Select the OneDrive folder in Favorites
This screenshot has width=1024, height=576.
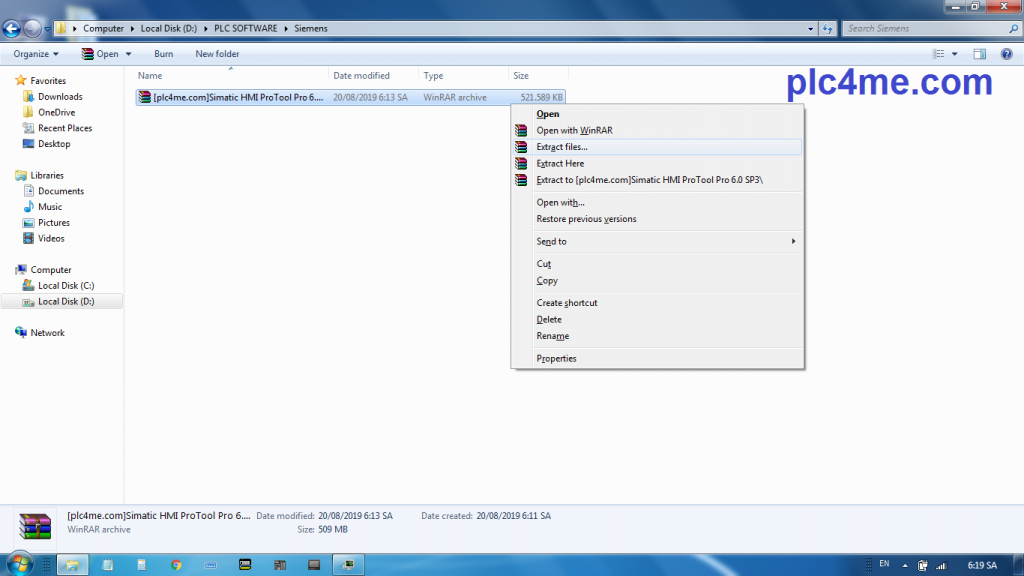click(55, 112)
